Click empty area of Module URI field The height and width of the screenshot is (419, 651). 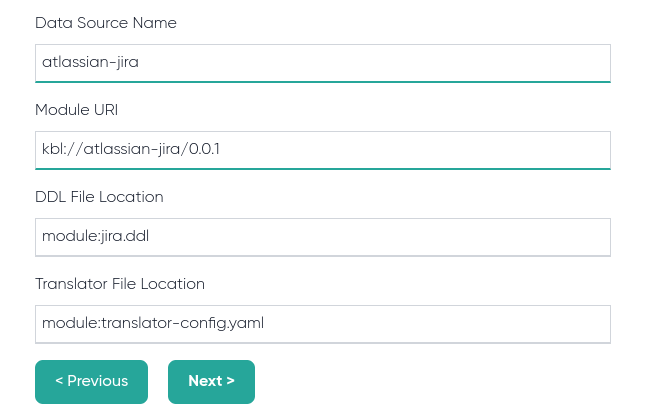pyautogui.click(x=415, y=150)
